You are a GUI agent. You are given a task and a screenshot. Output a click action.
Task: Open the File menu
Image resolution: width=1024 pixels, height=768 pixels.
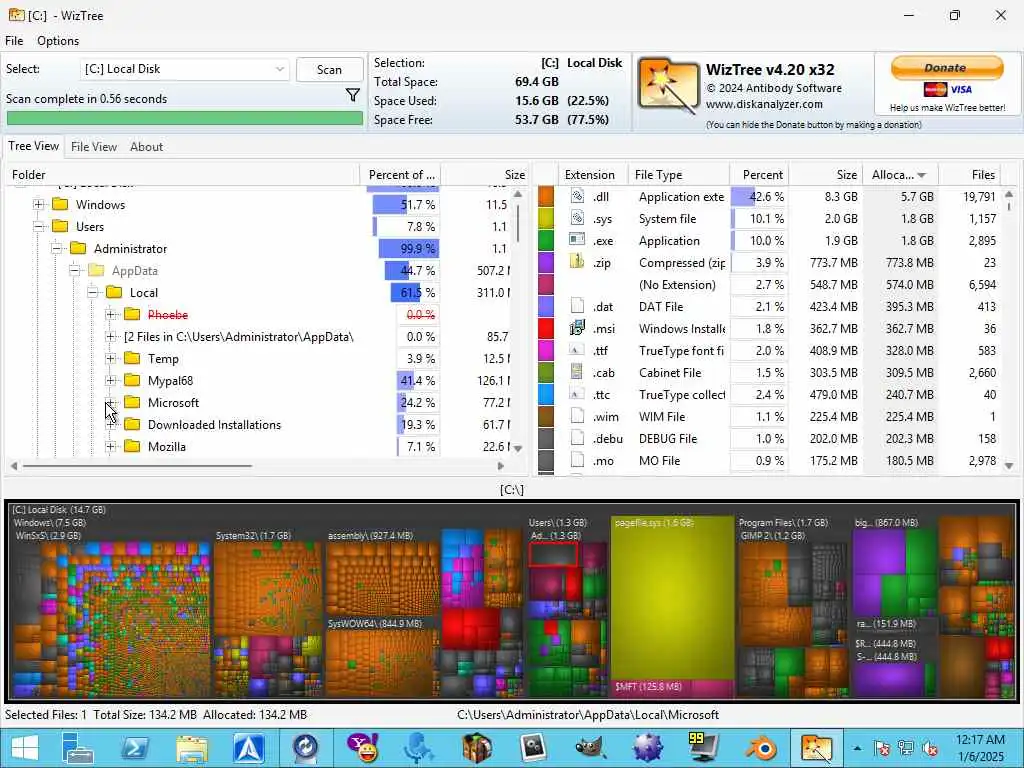(14, 40)
